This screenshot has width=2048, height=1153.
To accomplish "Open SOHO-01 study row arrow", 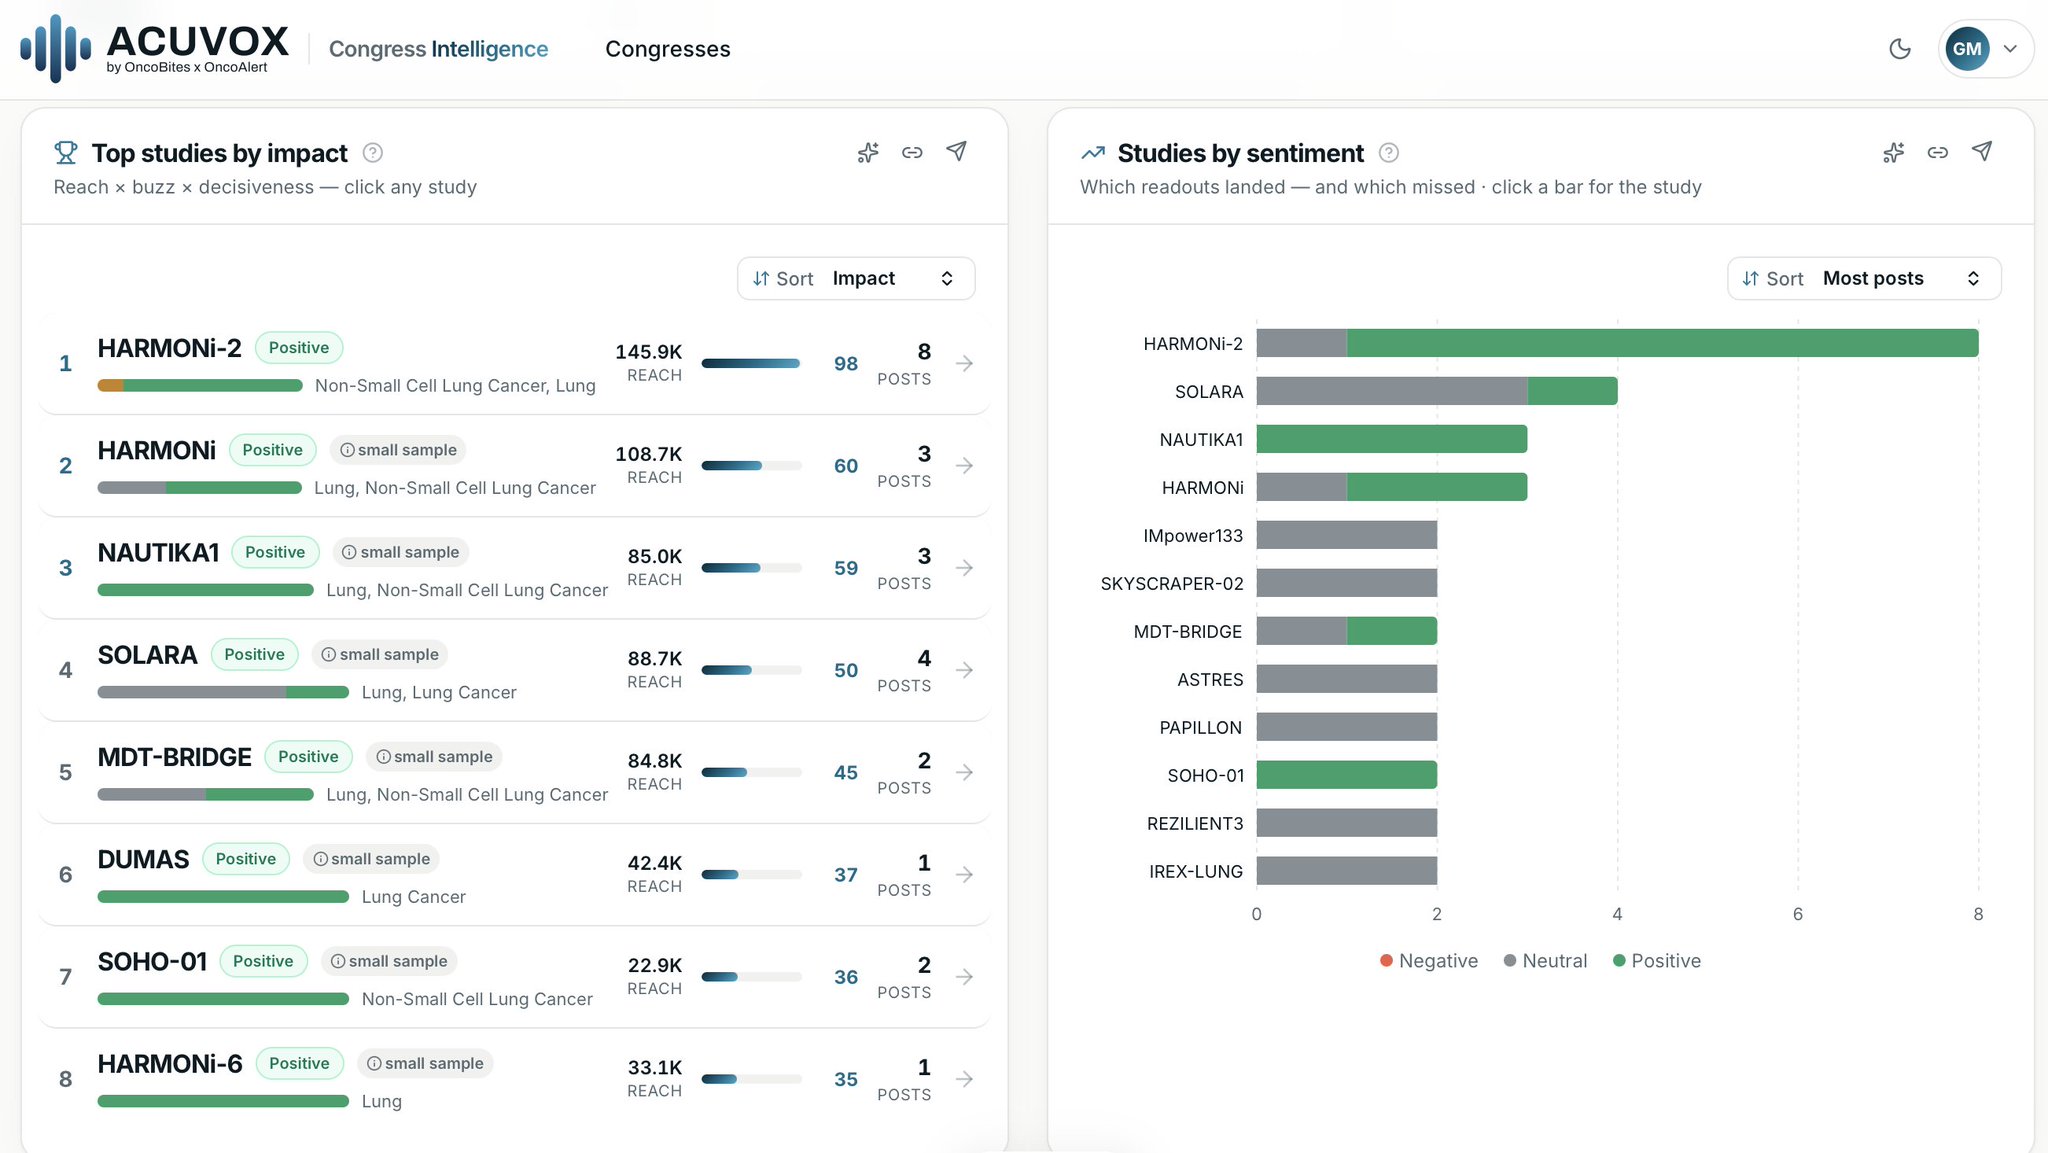I will (965, 977).
